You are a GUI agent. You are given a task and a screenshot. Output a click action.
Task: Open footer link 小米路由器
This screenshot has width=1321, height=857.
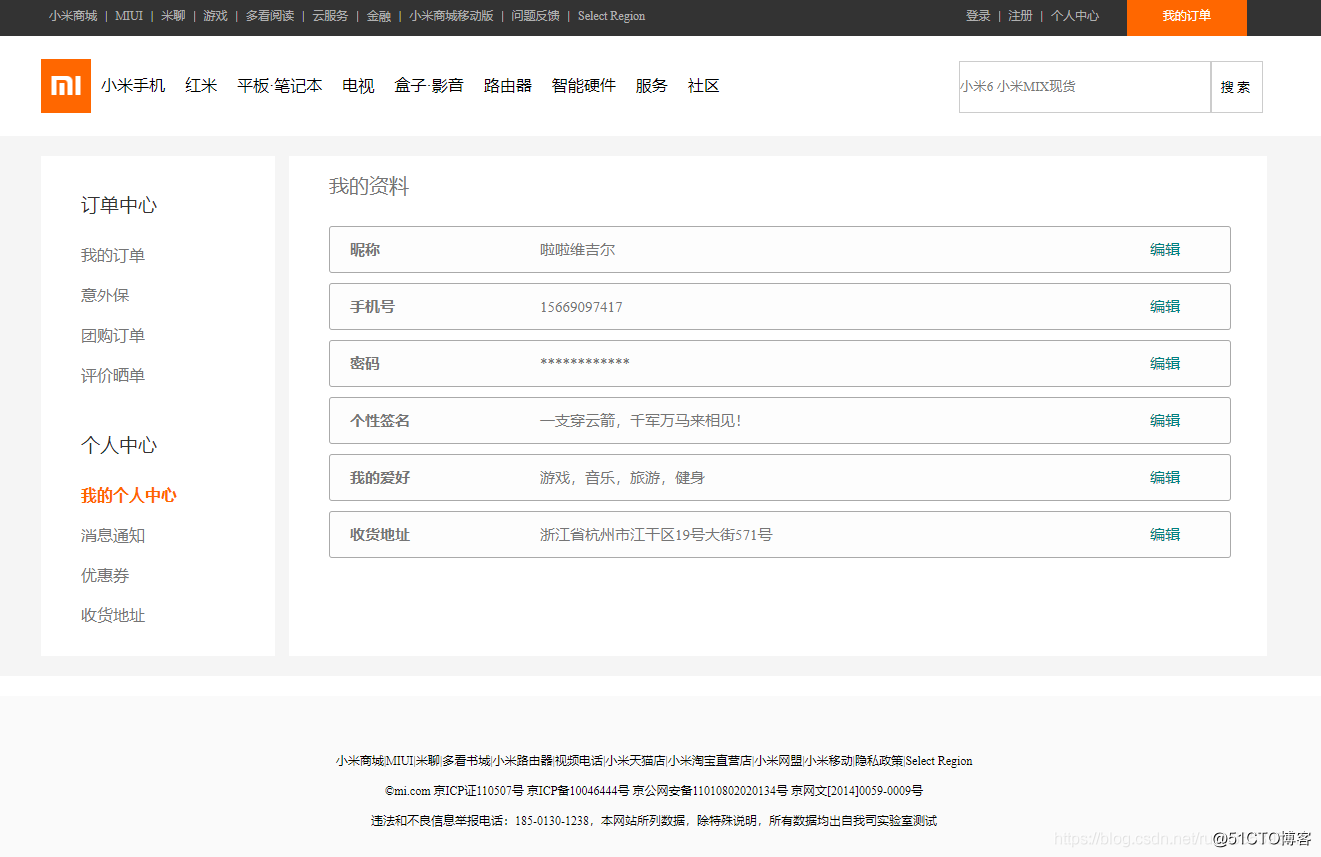pos(523,761)
